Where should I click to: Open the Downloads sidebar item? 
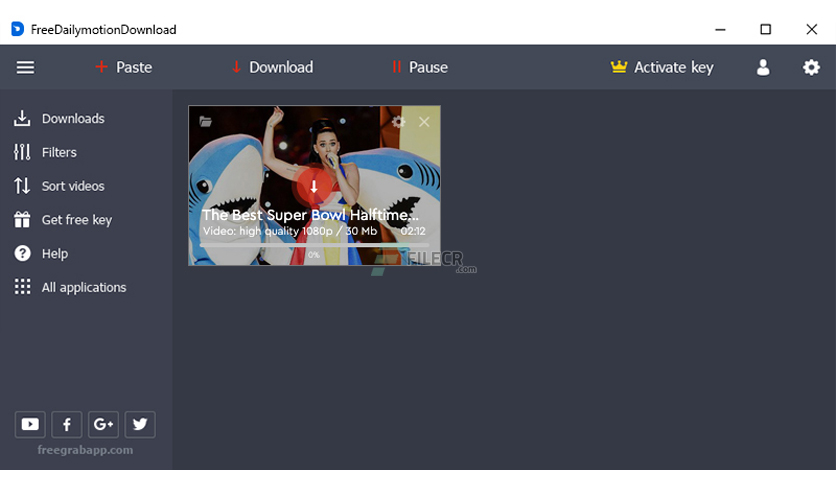pyautogui.click(x=59, y=118)
